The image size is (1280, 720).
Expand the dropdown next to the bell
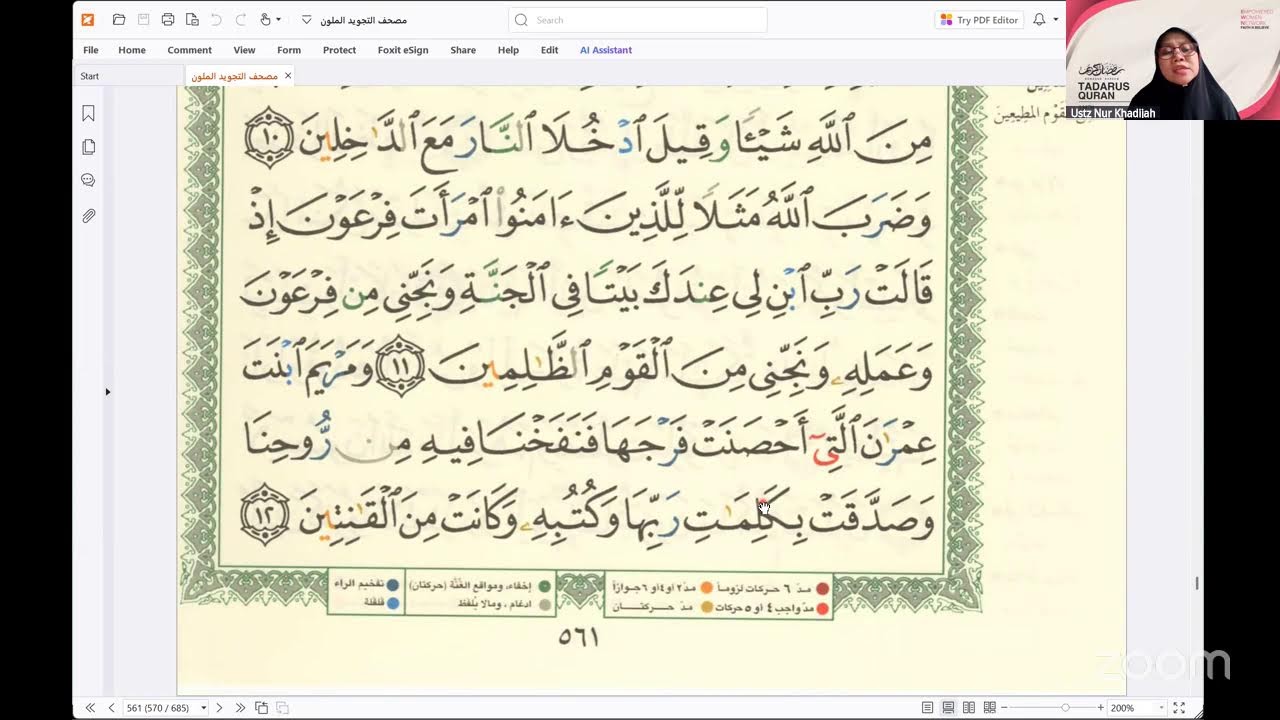pyautogui.click(x=1056, y=20)
